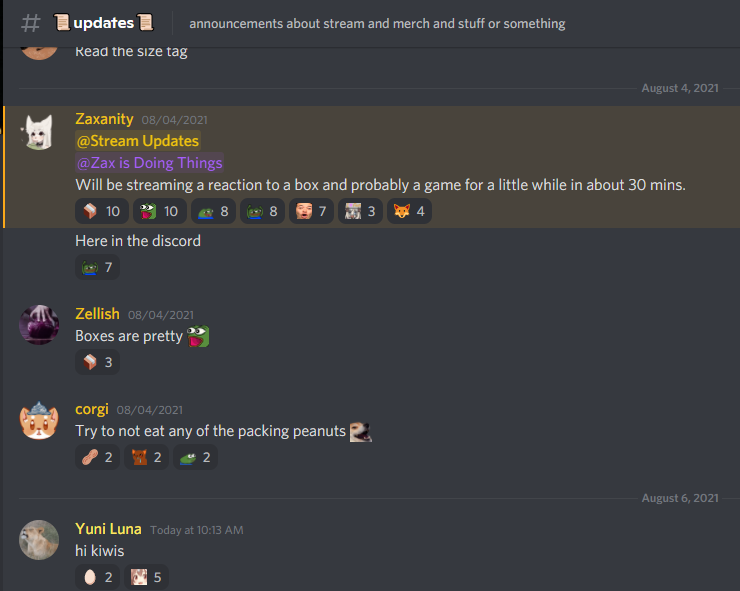
Task: Click the updates channel name in header
Action: (104, 23)
